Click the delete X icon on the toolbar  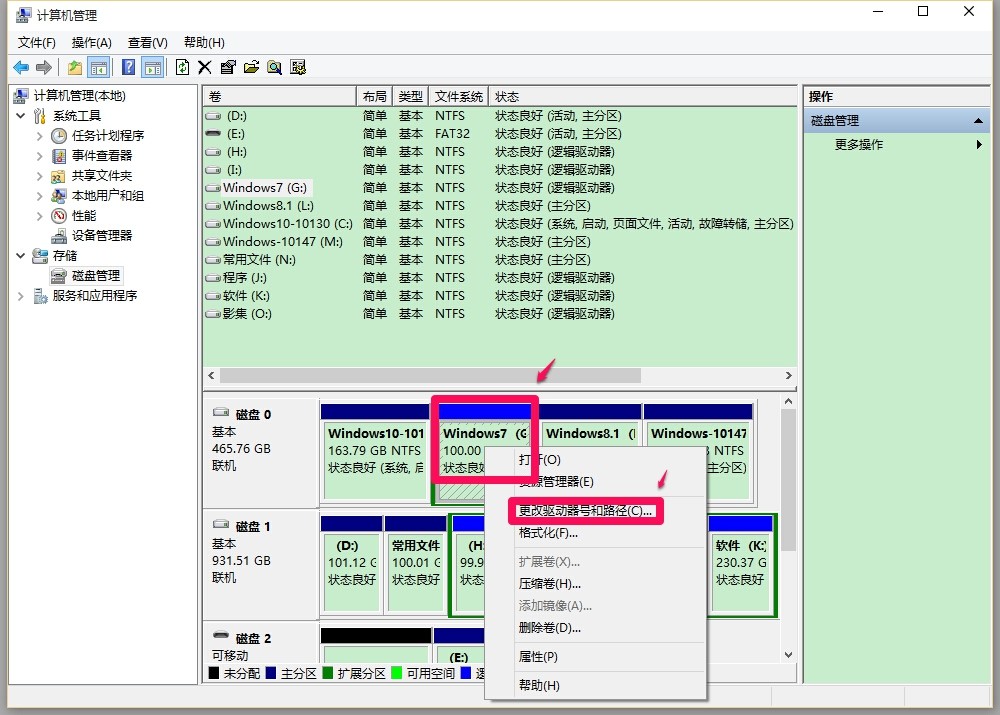click(x=206, y=67)
